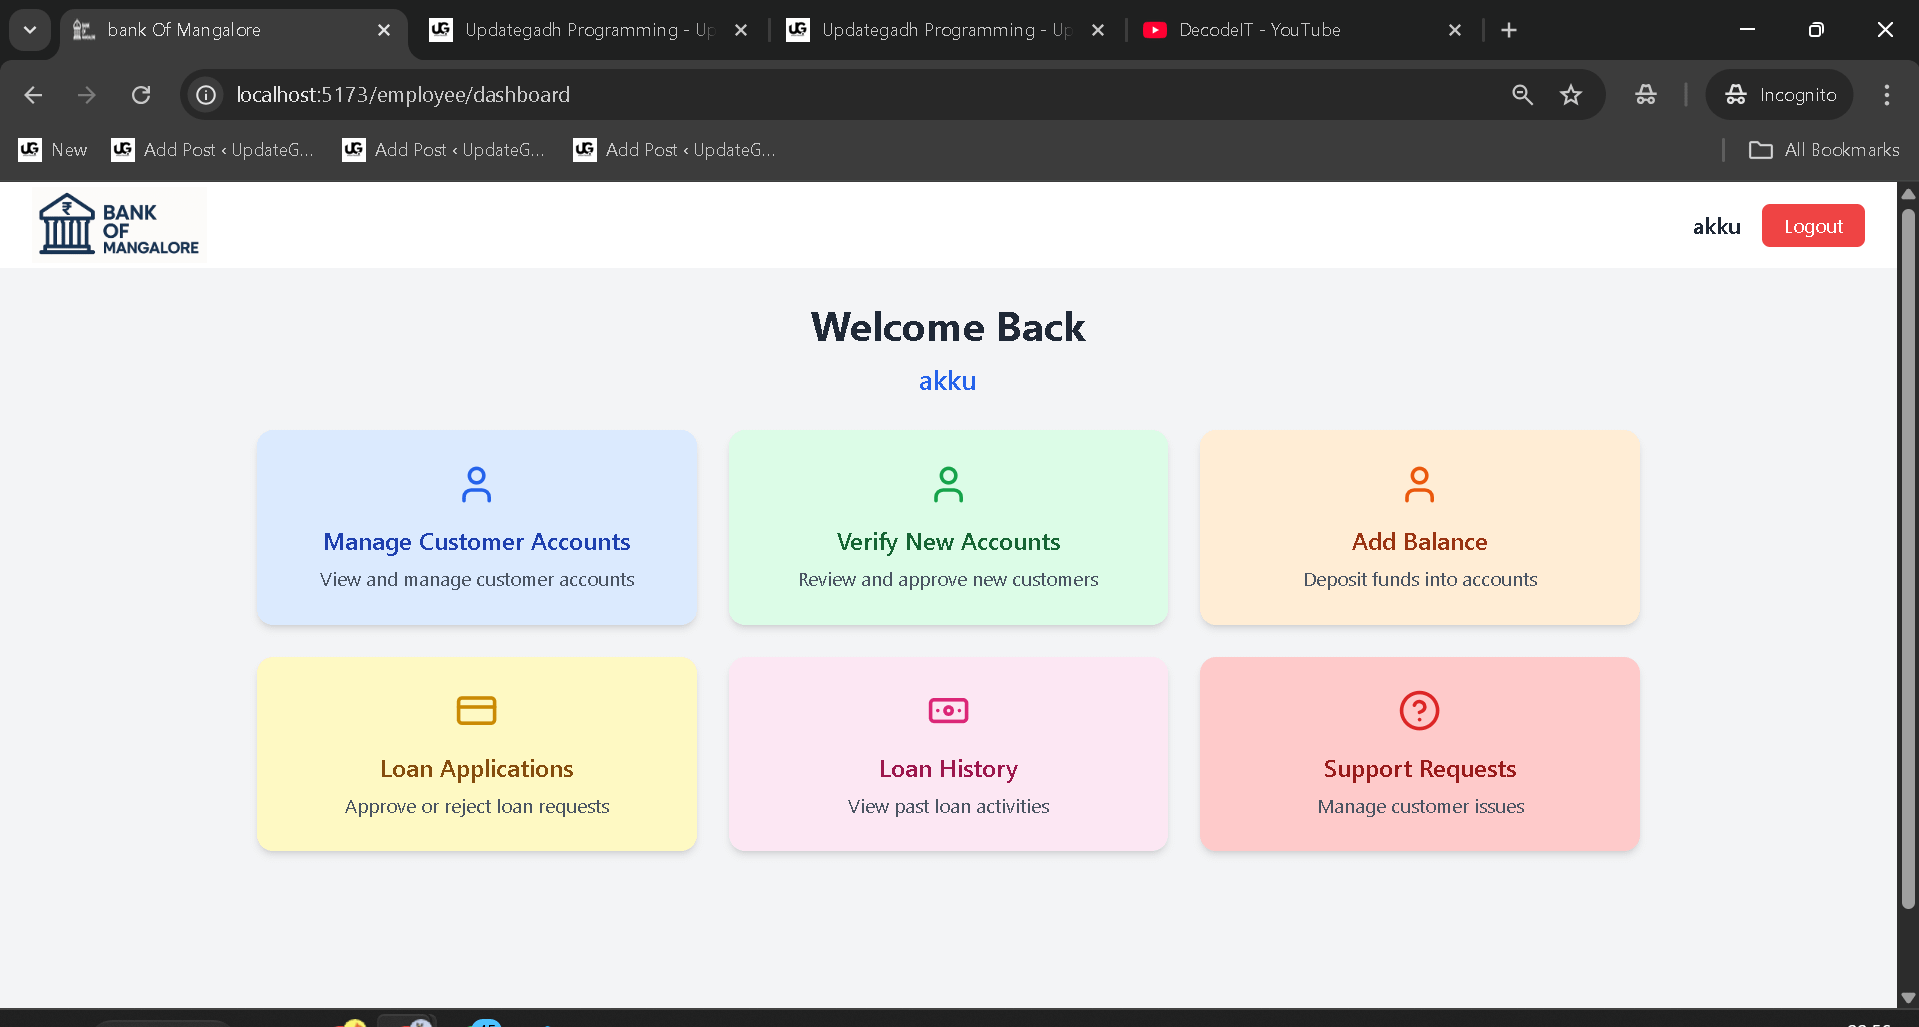Switch to the DecodeIT YouTube tab
1919x1027 pixels.
[x=1258, y=30]
